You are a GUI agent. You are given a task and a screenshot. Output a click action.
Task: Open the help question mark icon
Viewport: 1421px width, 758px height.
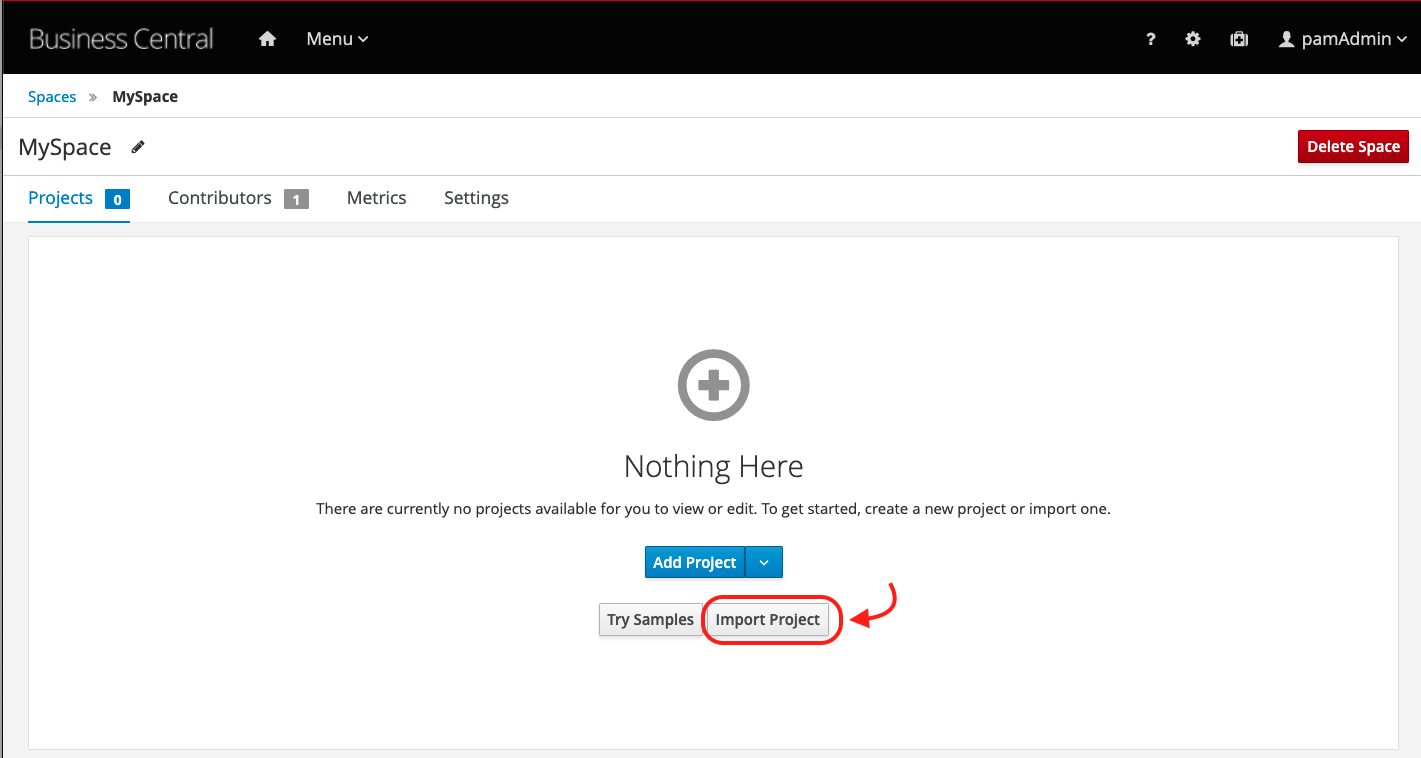click(1151, 39)
